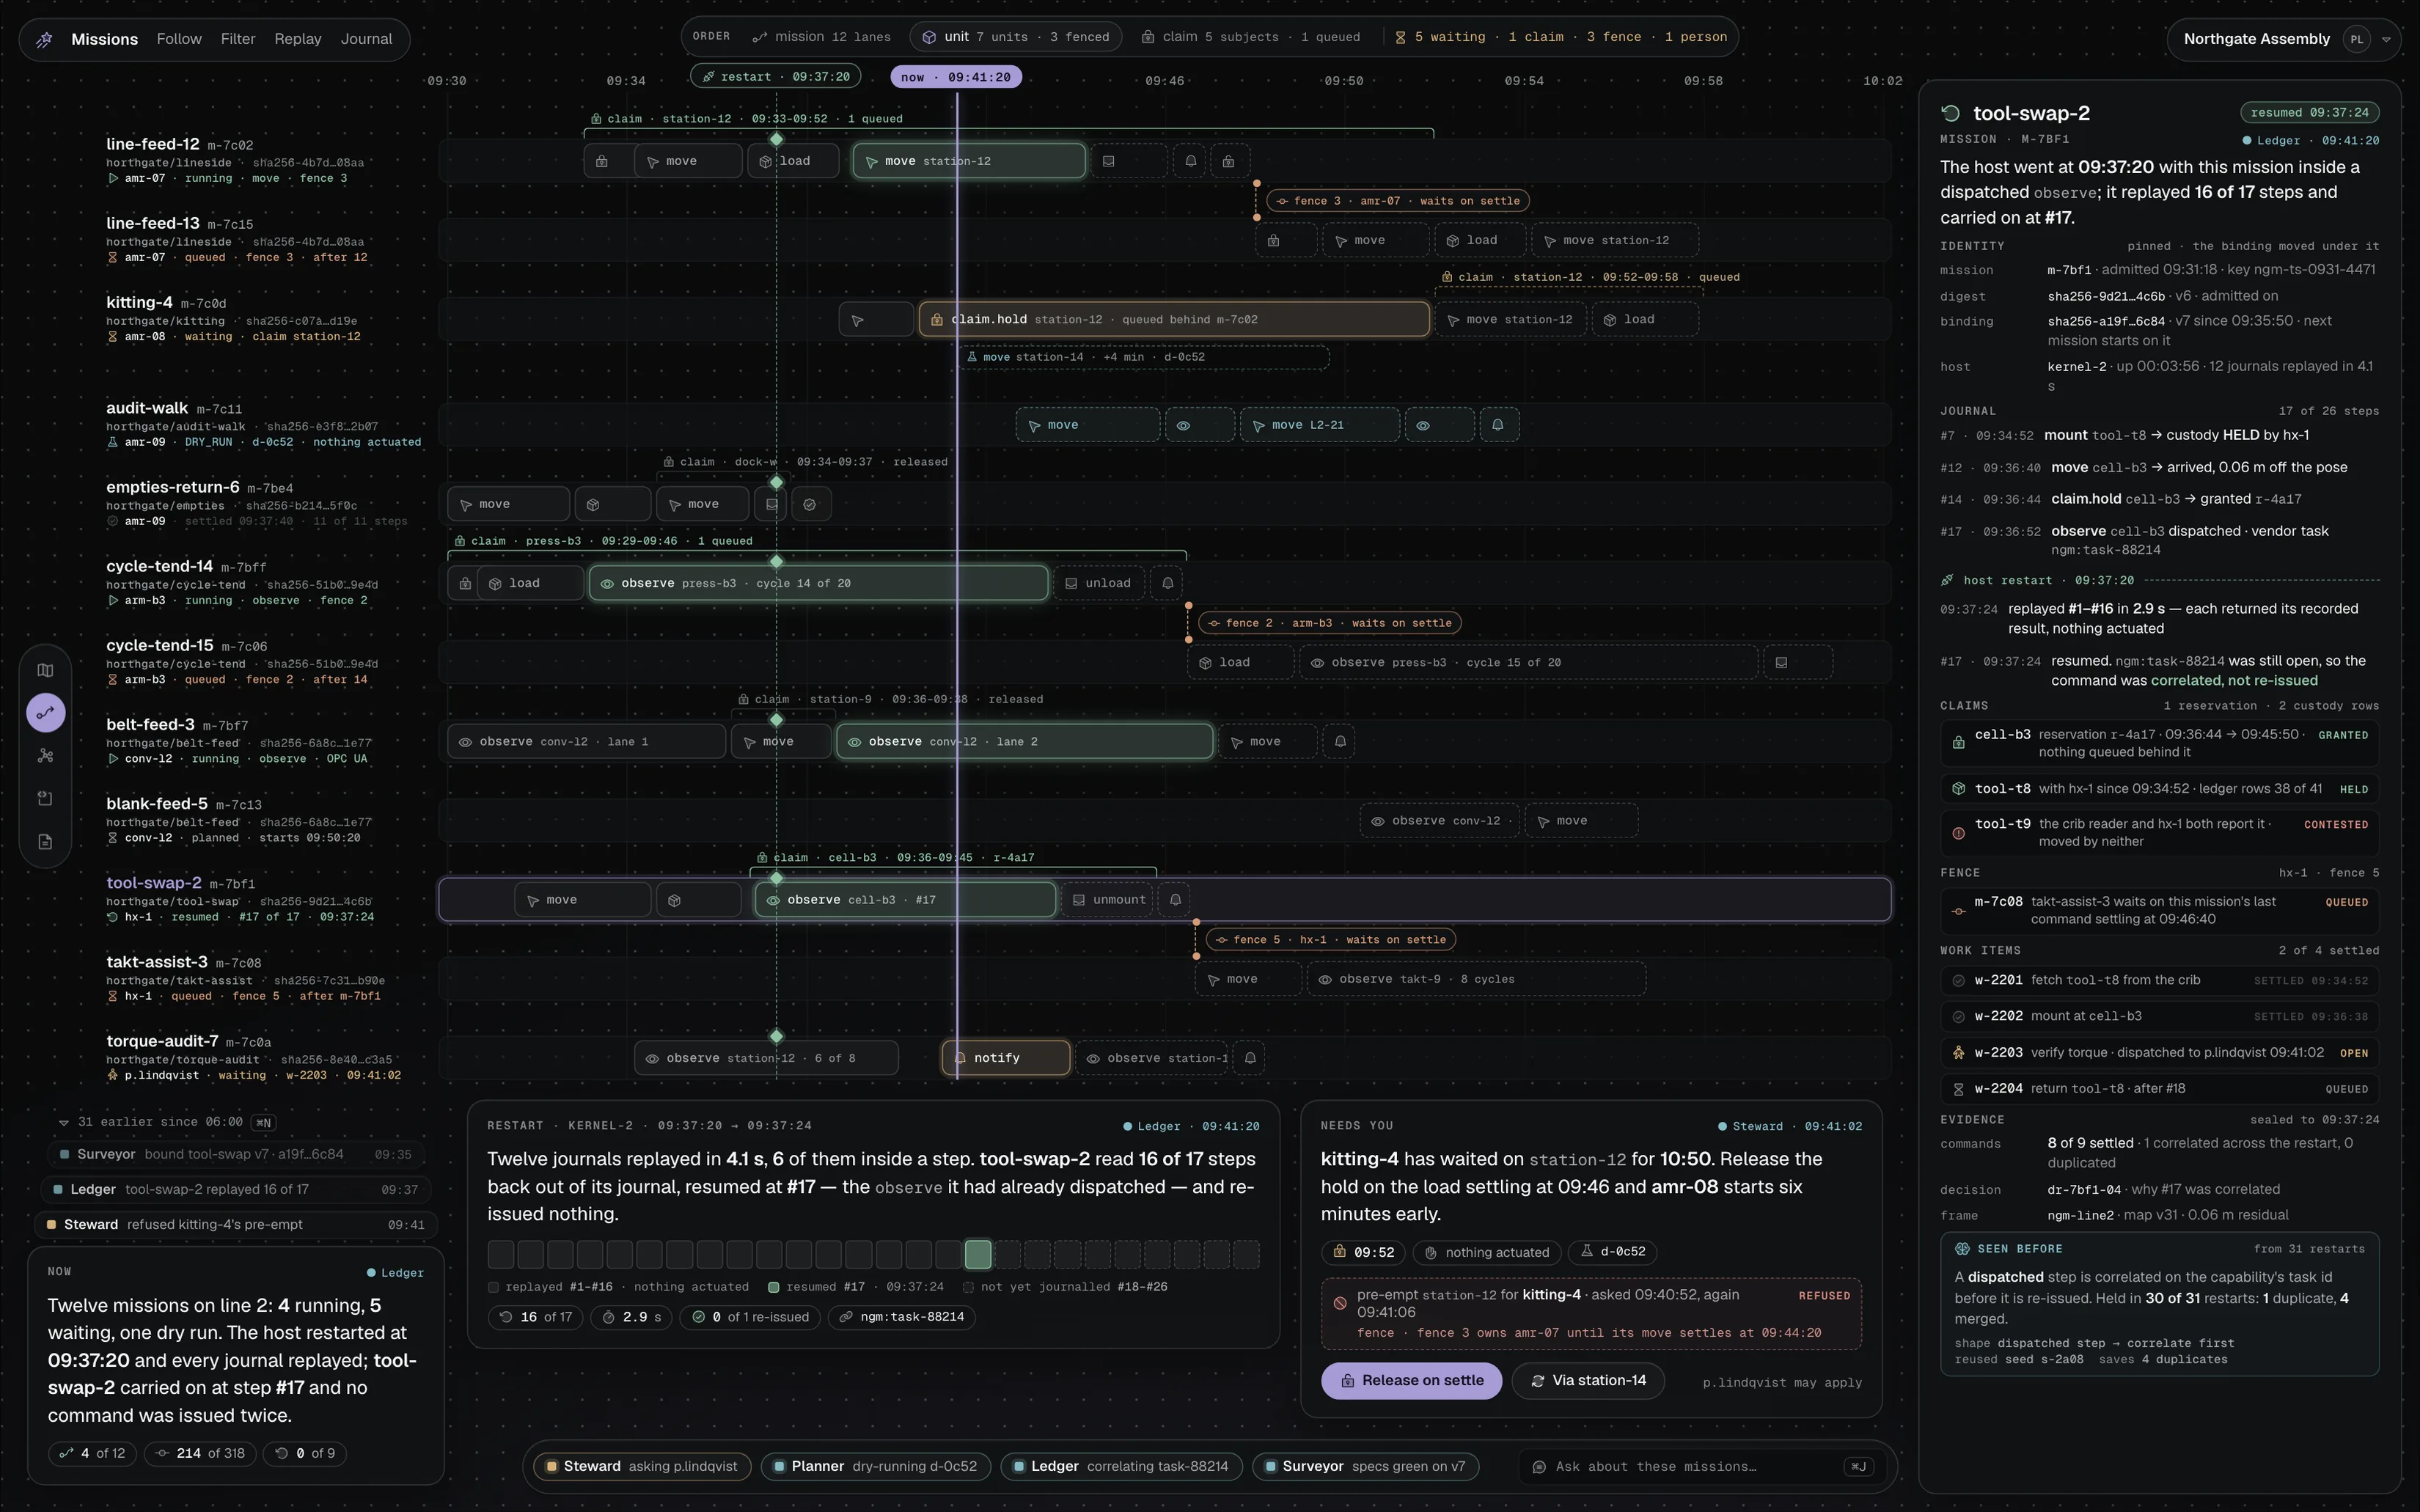Click the lock icon at line-feed-13 lane start
The height and width of the screenshot is (1512, 2420).
pyautogui.click(x=1273, y=240)
